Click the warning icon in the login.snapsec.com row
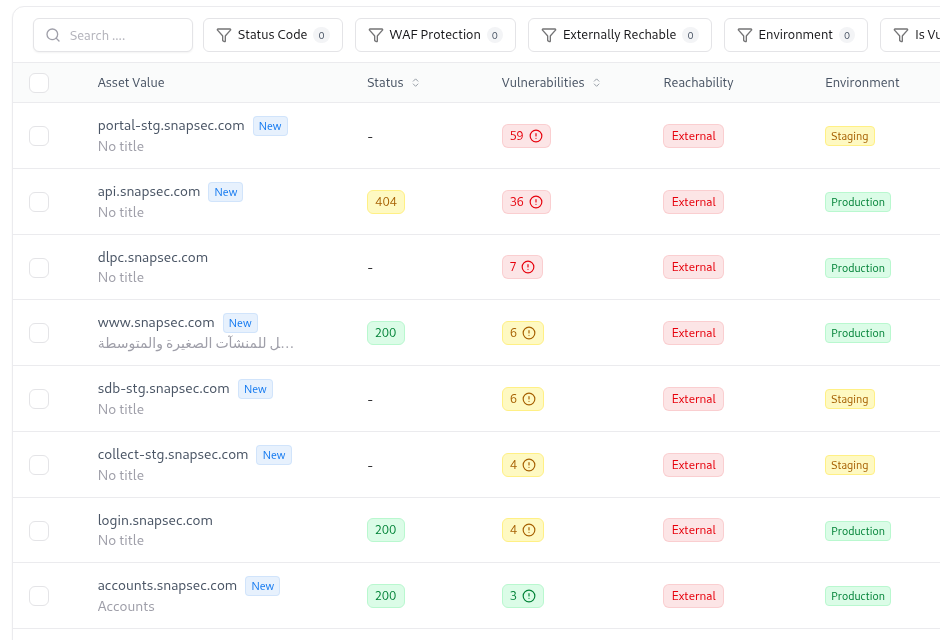 click(x=529, y=530)
